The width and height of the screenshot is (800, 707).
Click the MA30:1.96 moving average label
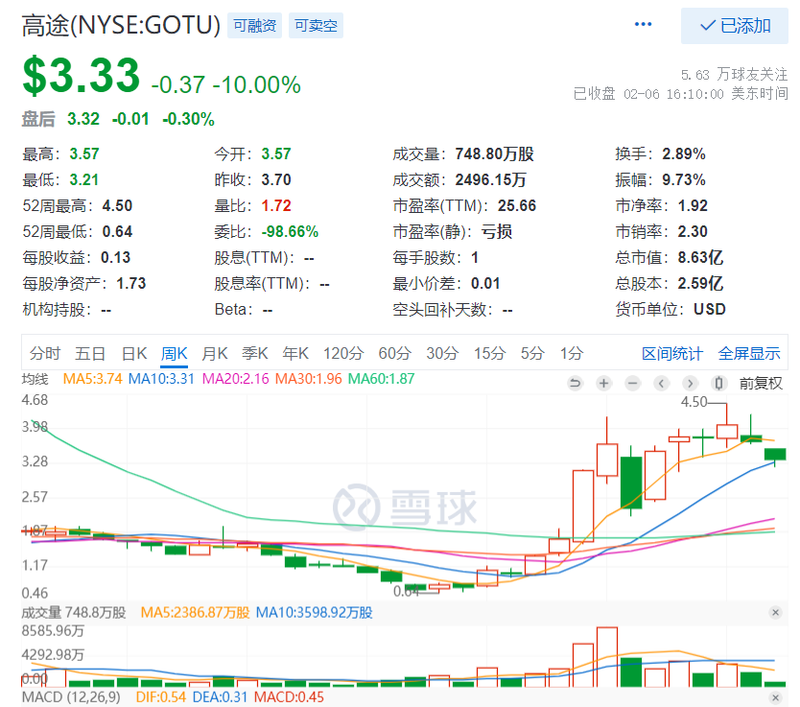[x=308, y=379]
